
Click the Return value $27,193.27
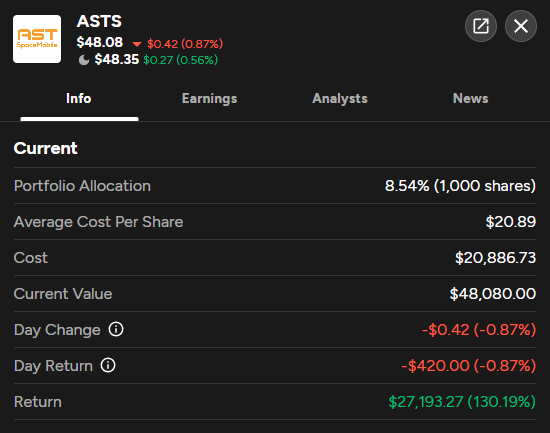click(425, 402)
